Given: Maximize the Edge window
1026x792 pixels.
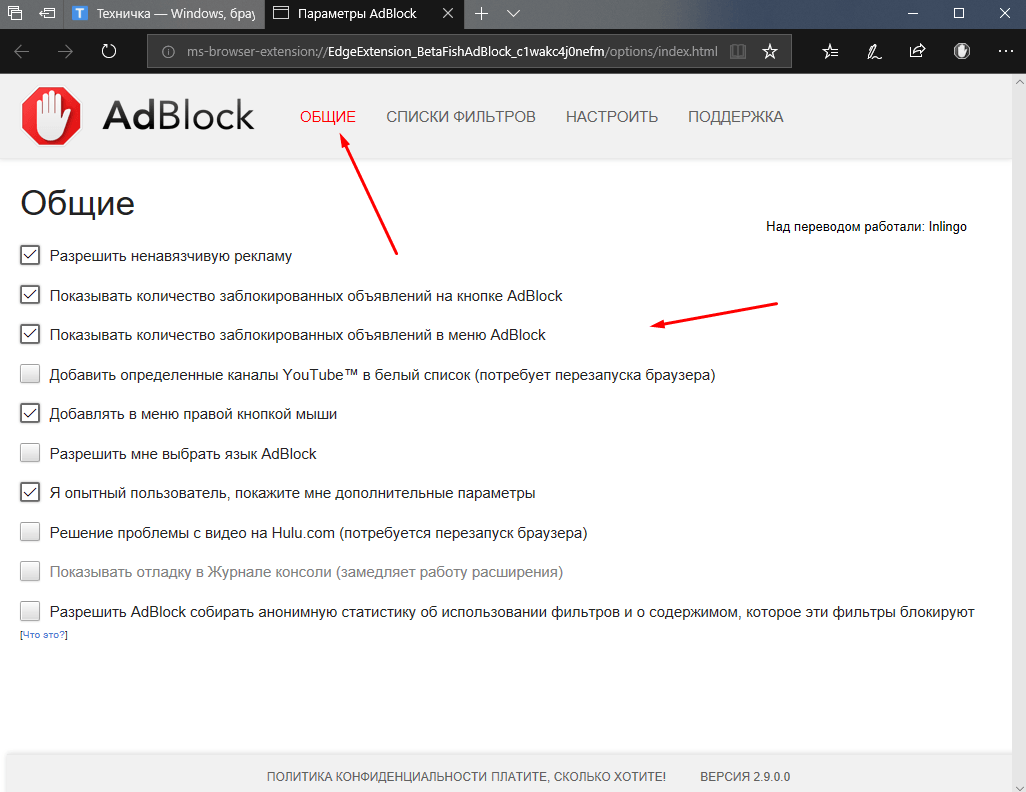Looking at the screenshot, I should [x=959, y=13].
